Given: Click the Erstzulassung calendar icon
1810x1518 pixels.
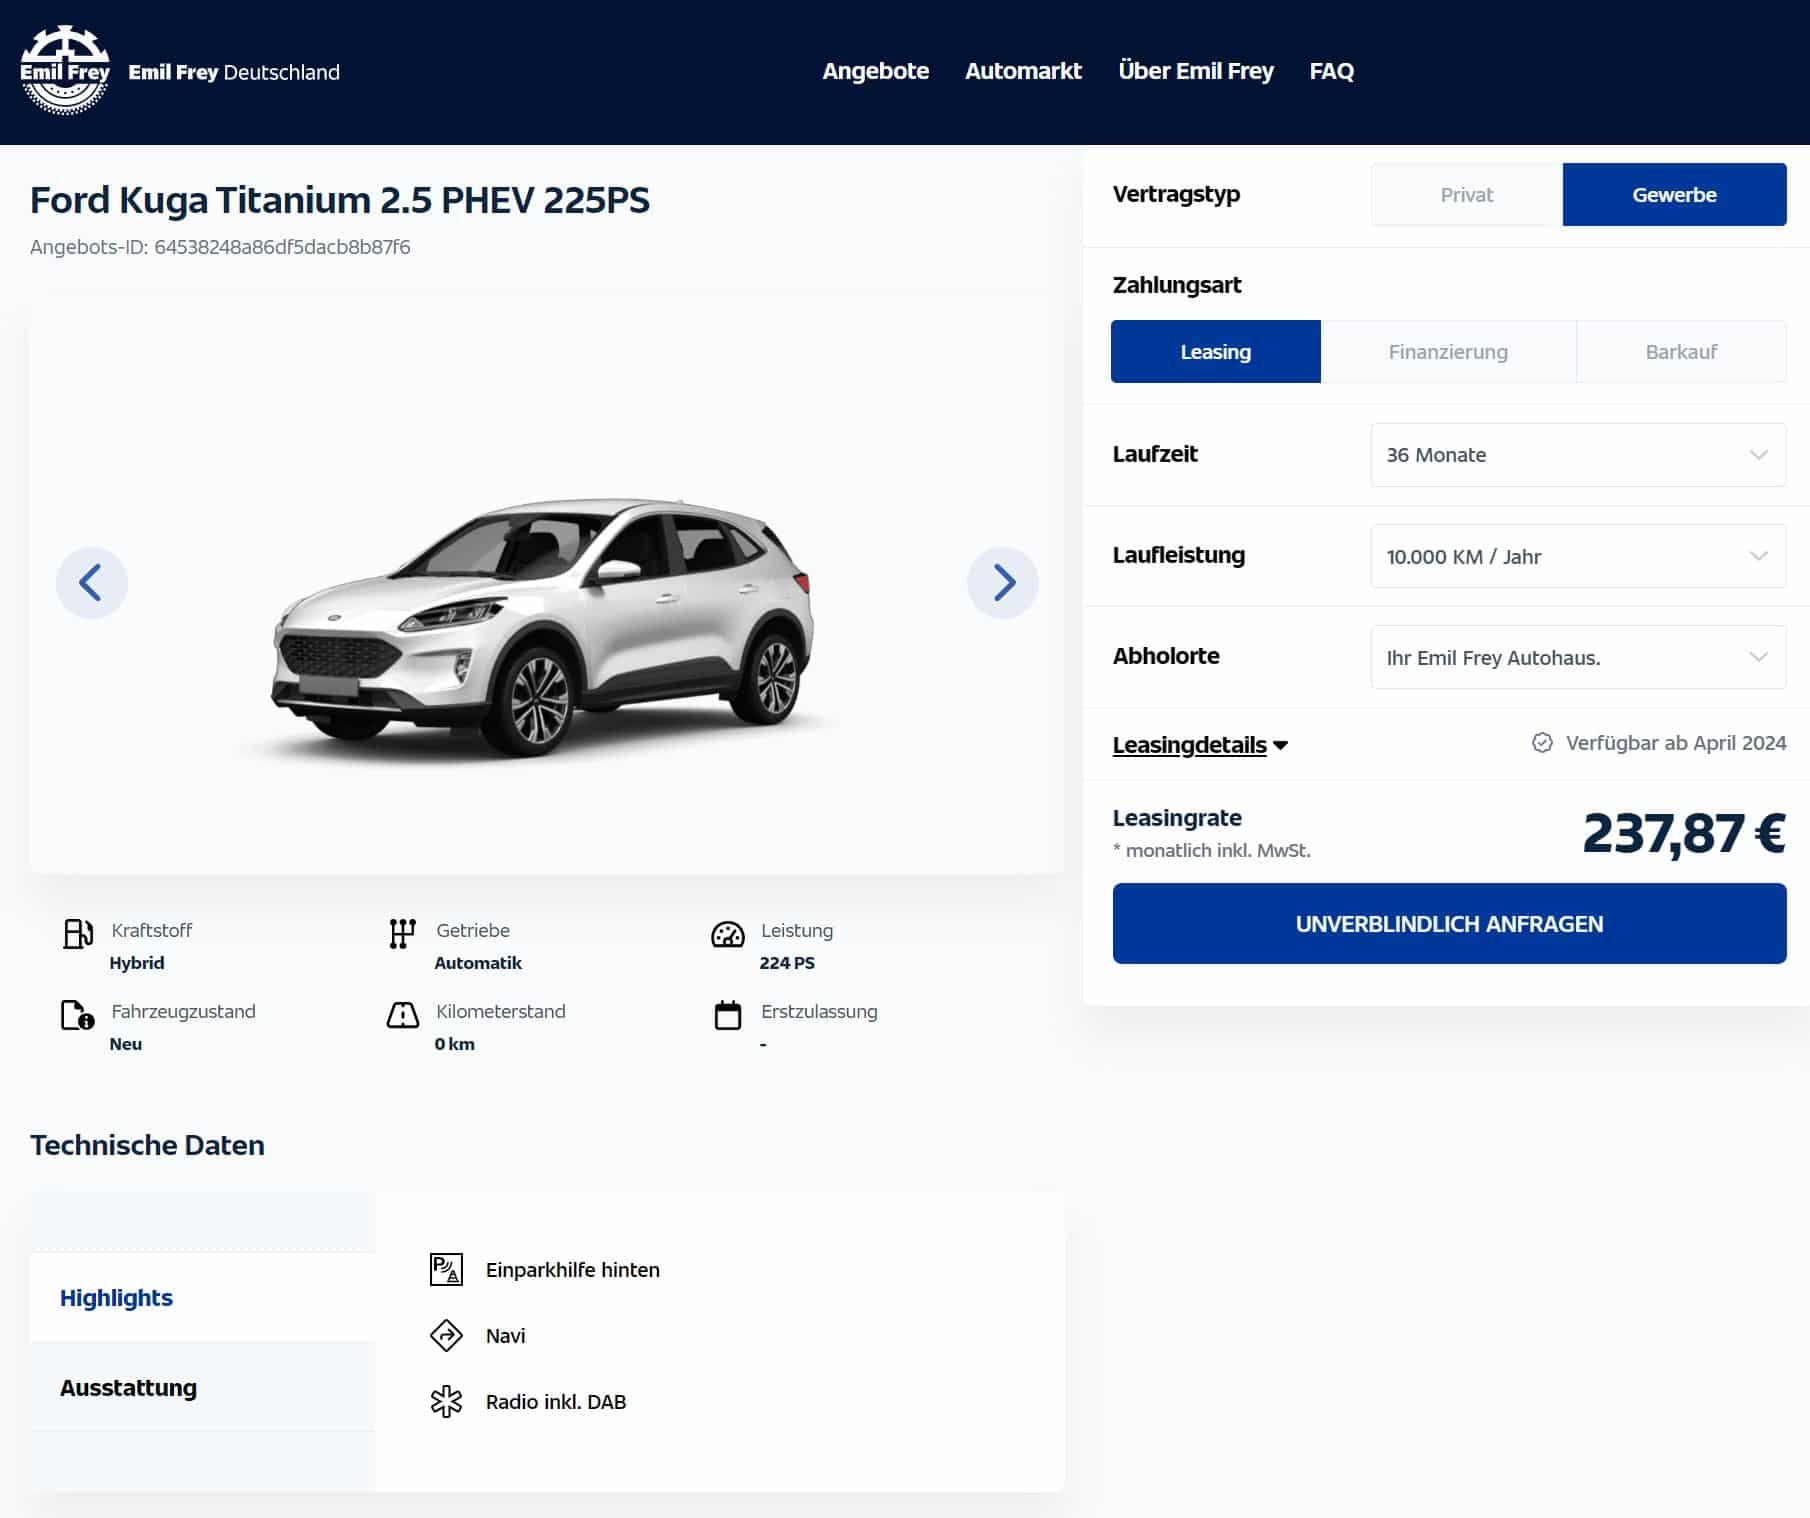Looking at the screenshot, I should coord(727,1014).
